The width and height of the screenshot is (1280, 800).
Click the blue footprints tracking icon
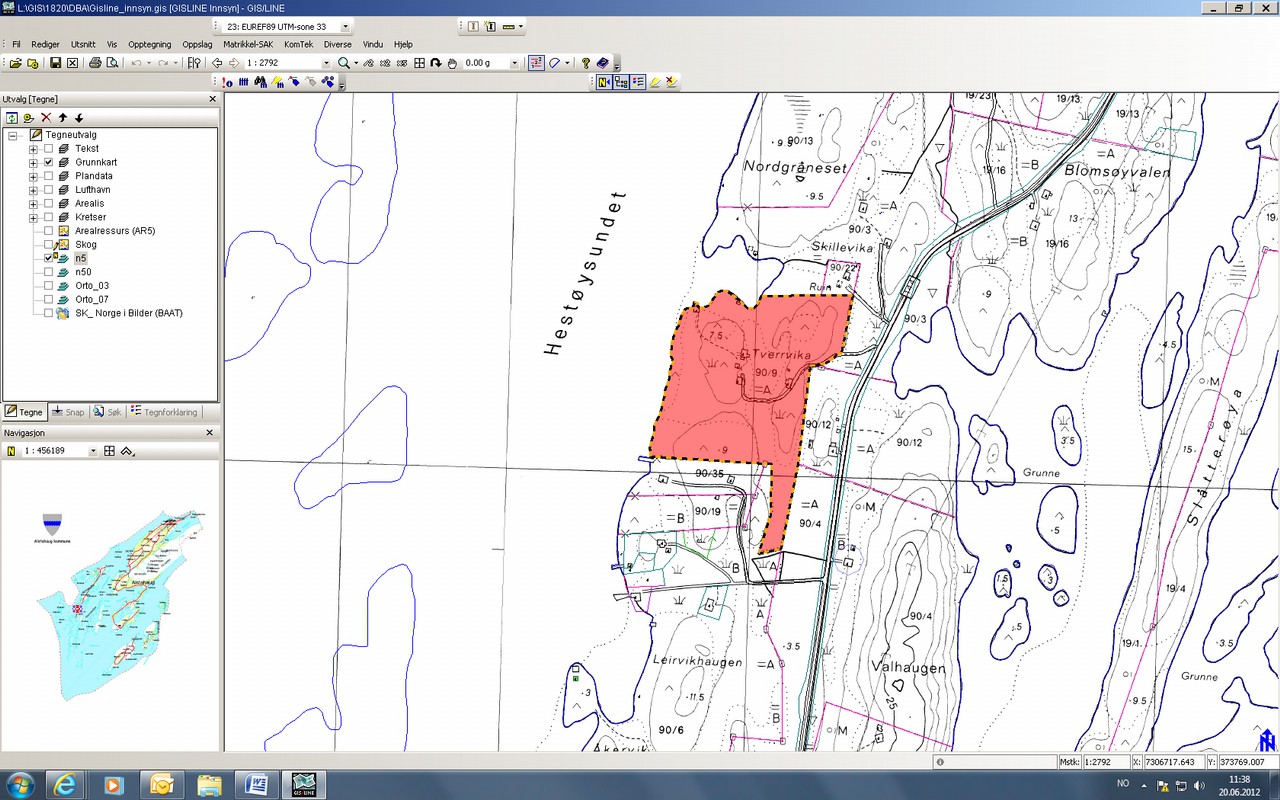[327, 82]
